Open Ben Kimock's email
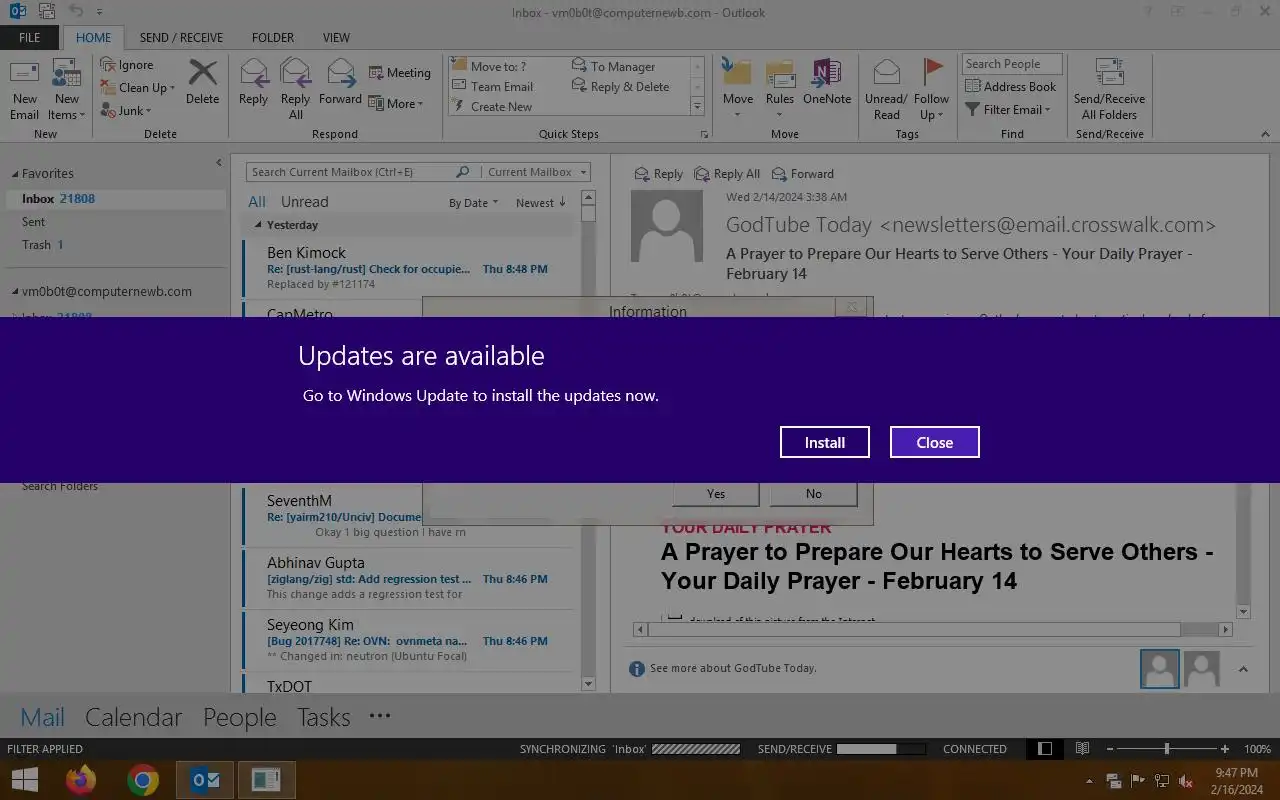The height and width of the screenshot is (800, 1280). 408,268
